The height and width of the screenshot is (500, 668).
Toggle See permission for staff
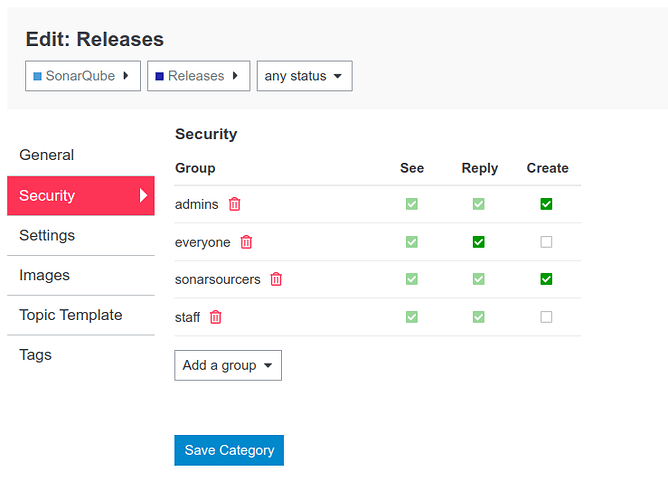(x=412, y=317)
